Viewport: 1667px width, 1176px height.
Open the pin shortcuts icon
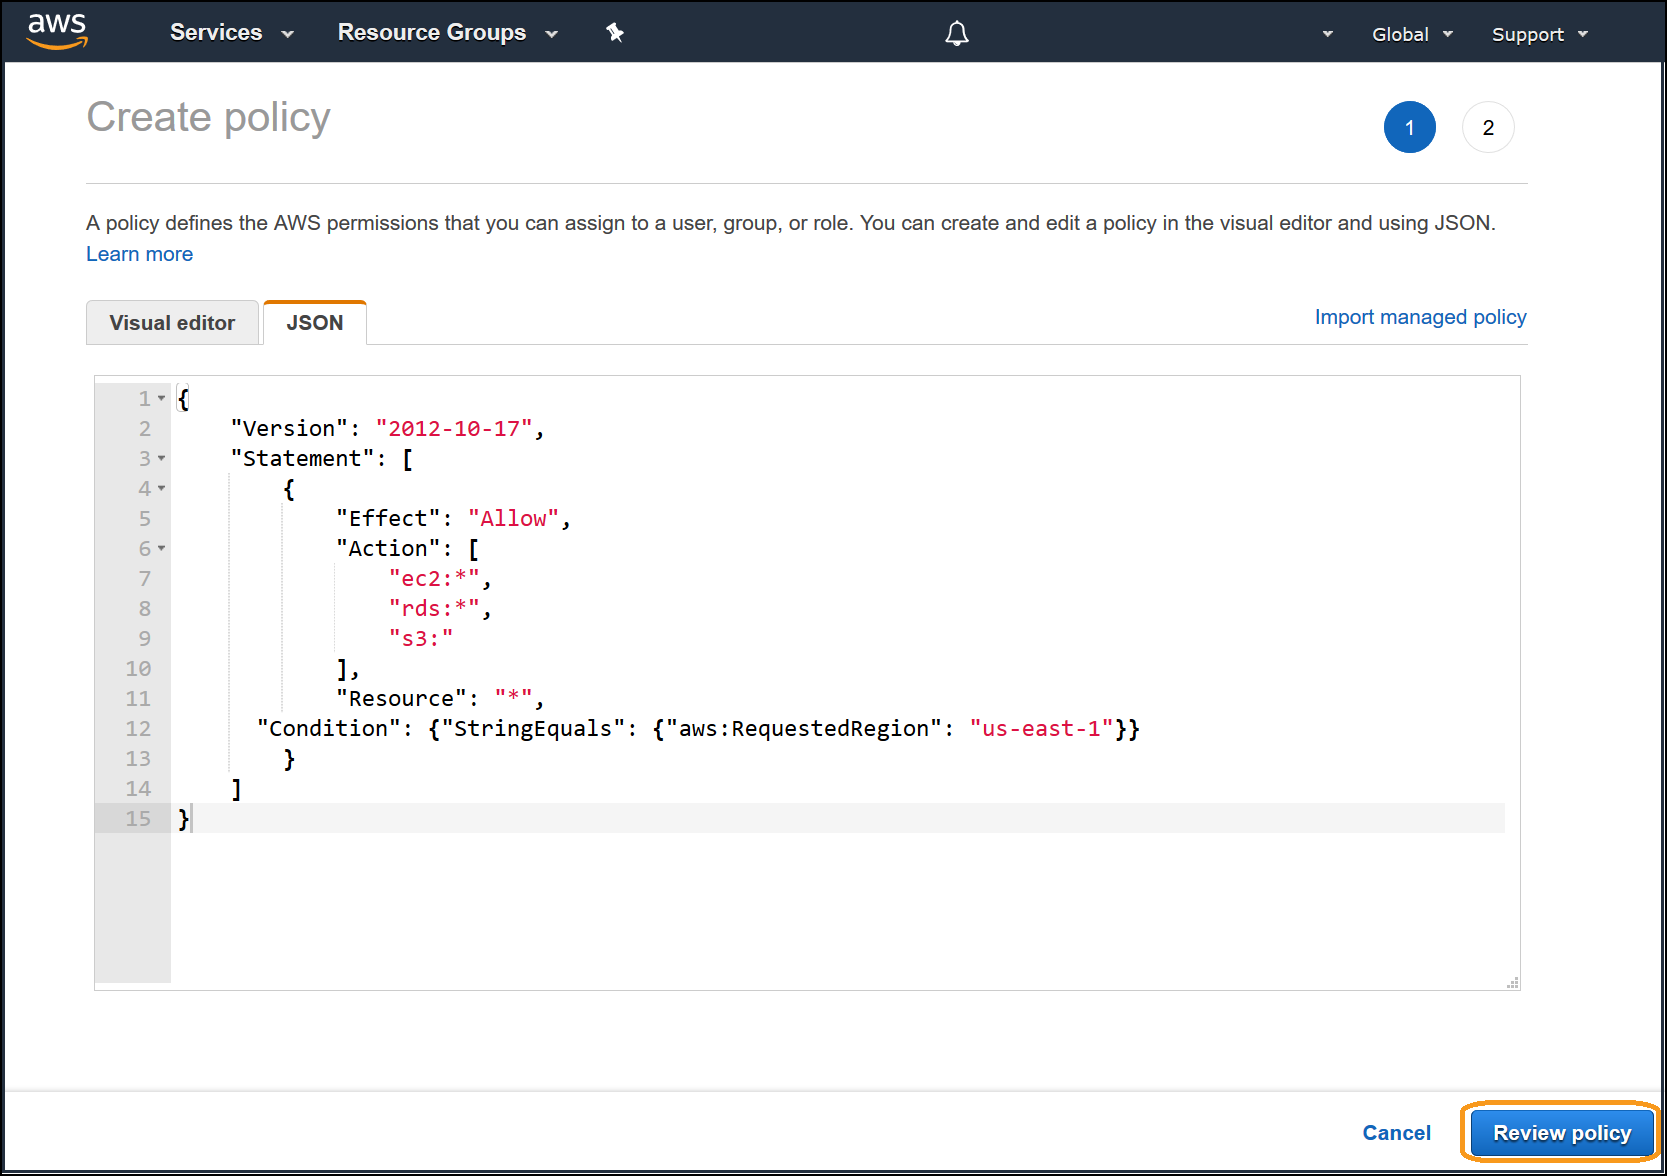615,33
